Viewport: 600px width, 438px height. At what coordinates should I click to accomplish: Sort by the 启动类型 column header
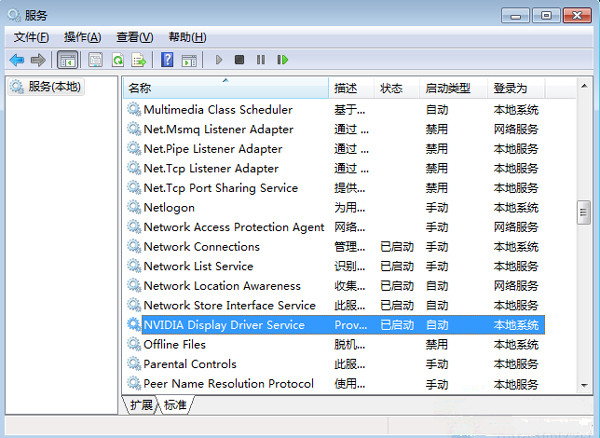tap(447, 88)
